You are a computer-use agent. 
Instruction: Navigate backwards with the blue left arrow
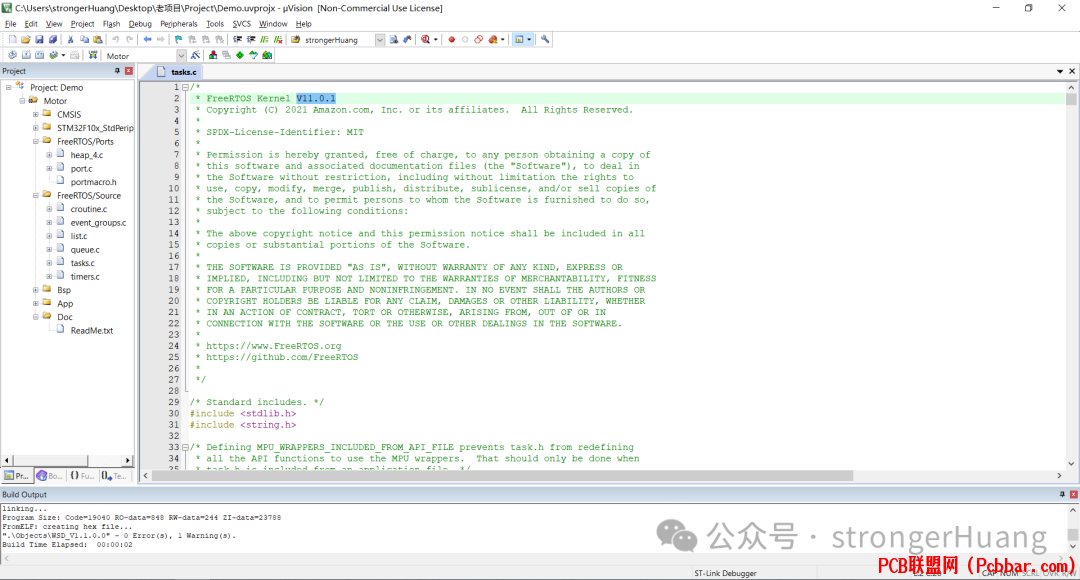coord(147,40)
